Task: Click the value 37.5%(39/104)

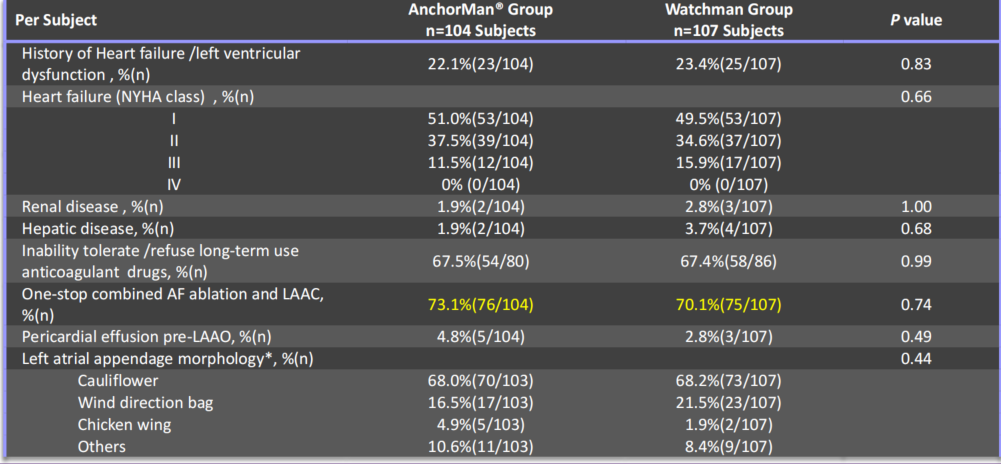Action: [x=480, y=140]
